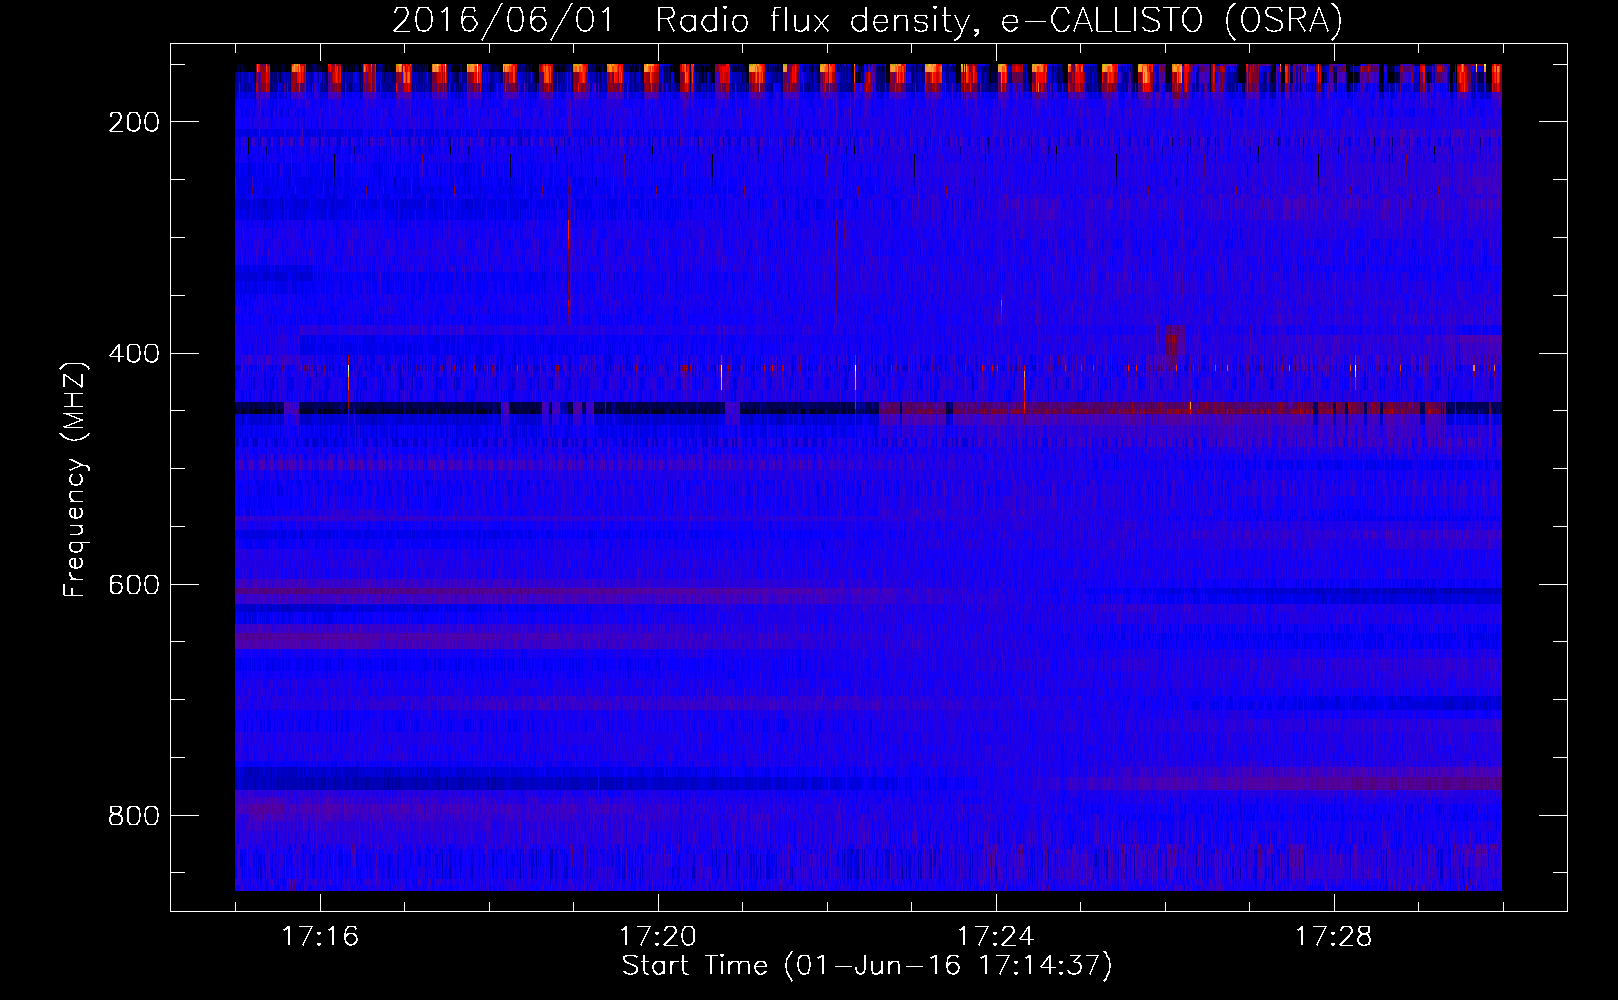Click the 17:24 time tick label

[x=996, y=937]
